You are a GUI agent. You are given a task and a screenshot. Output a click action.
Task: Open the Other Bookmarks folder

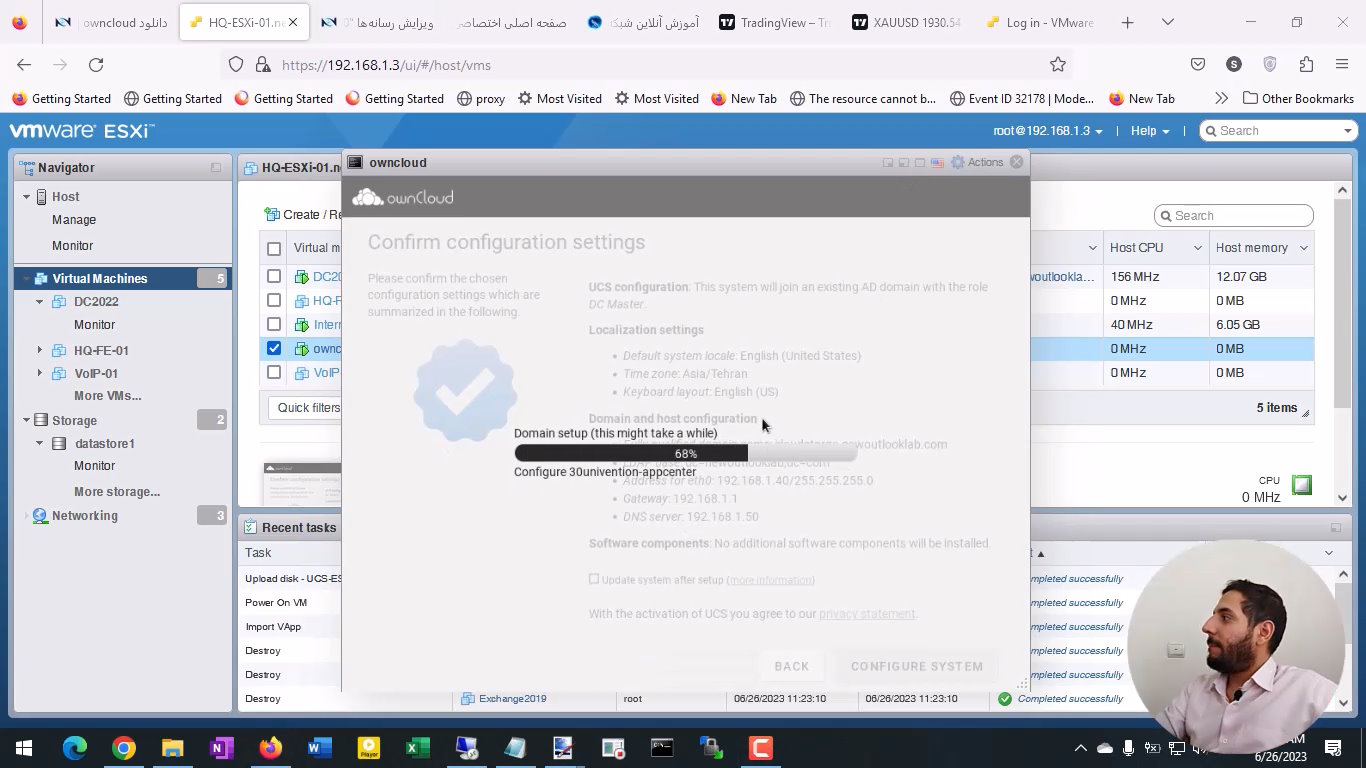coord(1298,98)
